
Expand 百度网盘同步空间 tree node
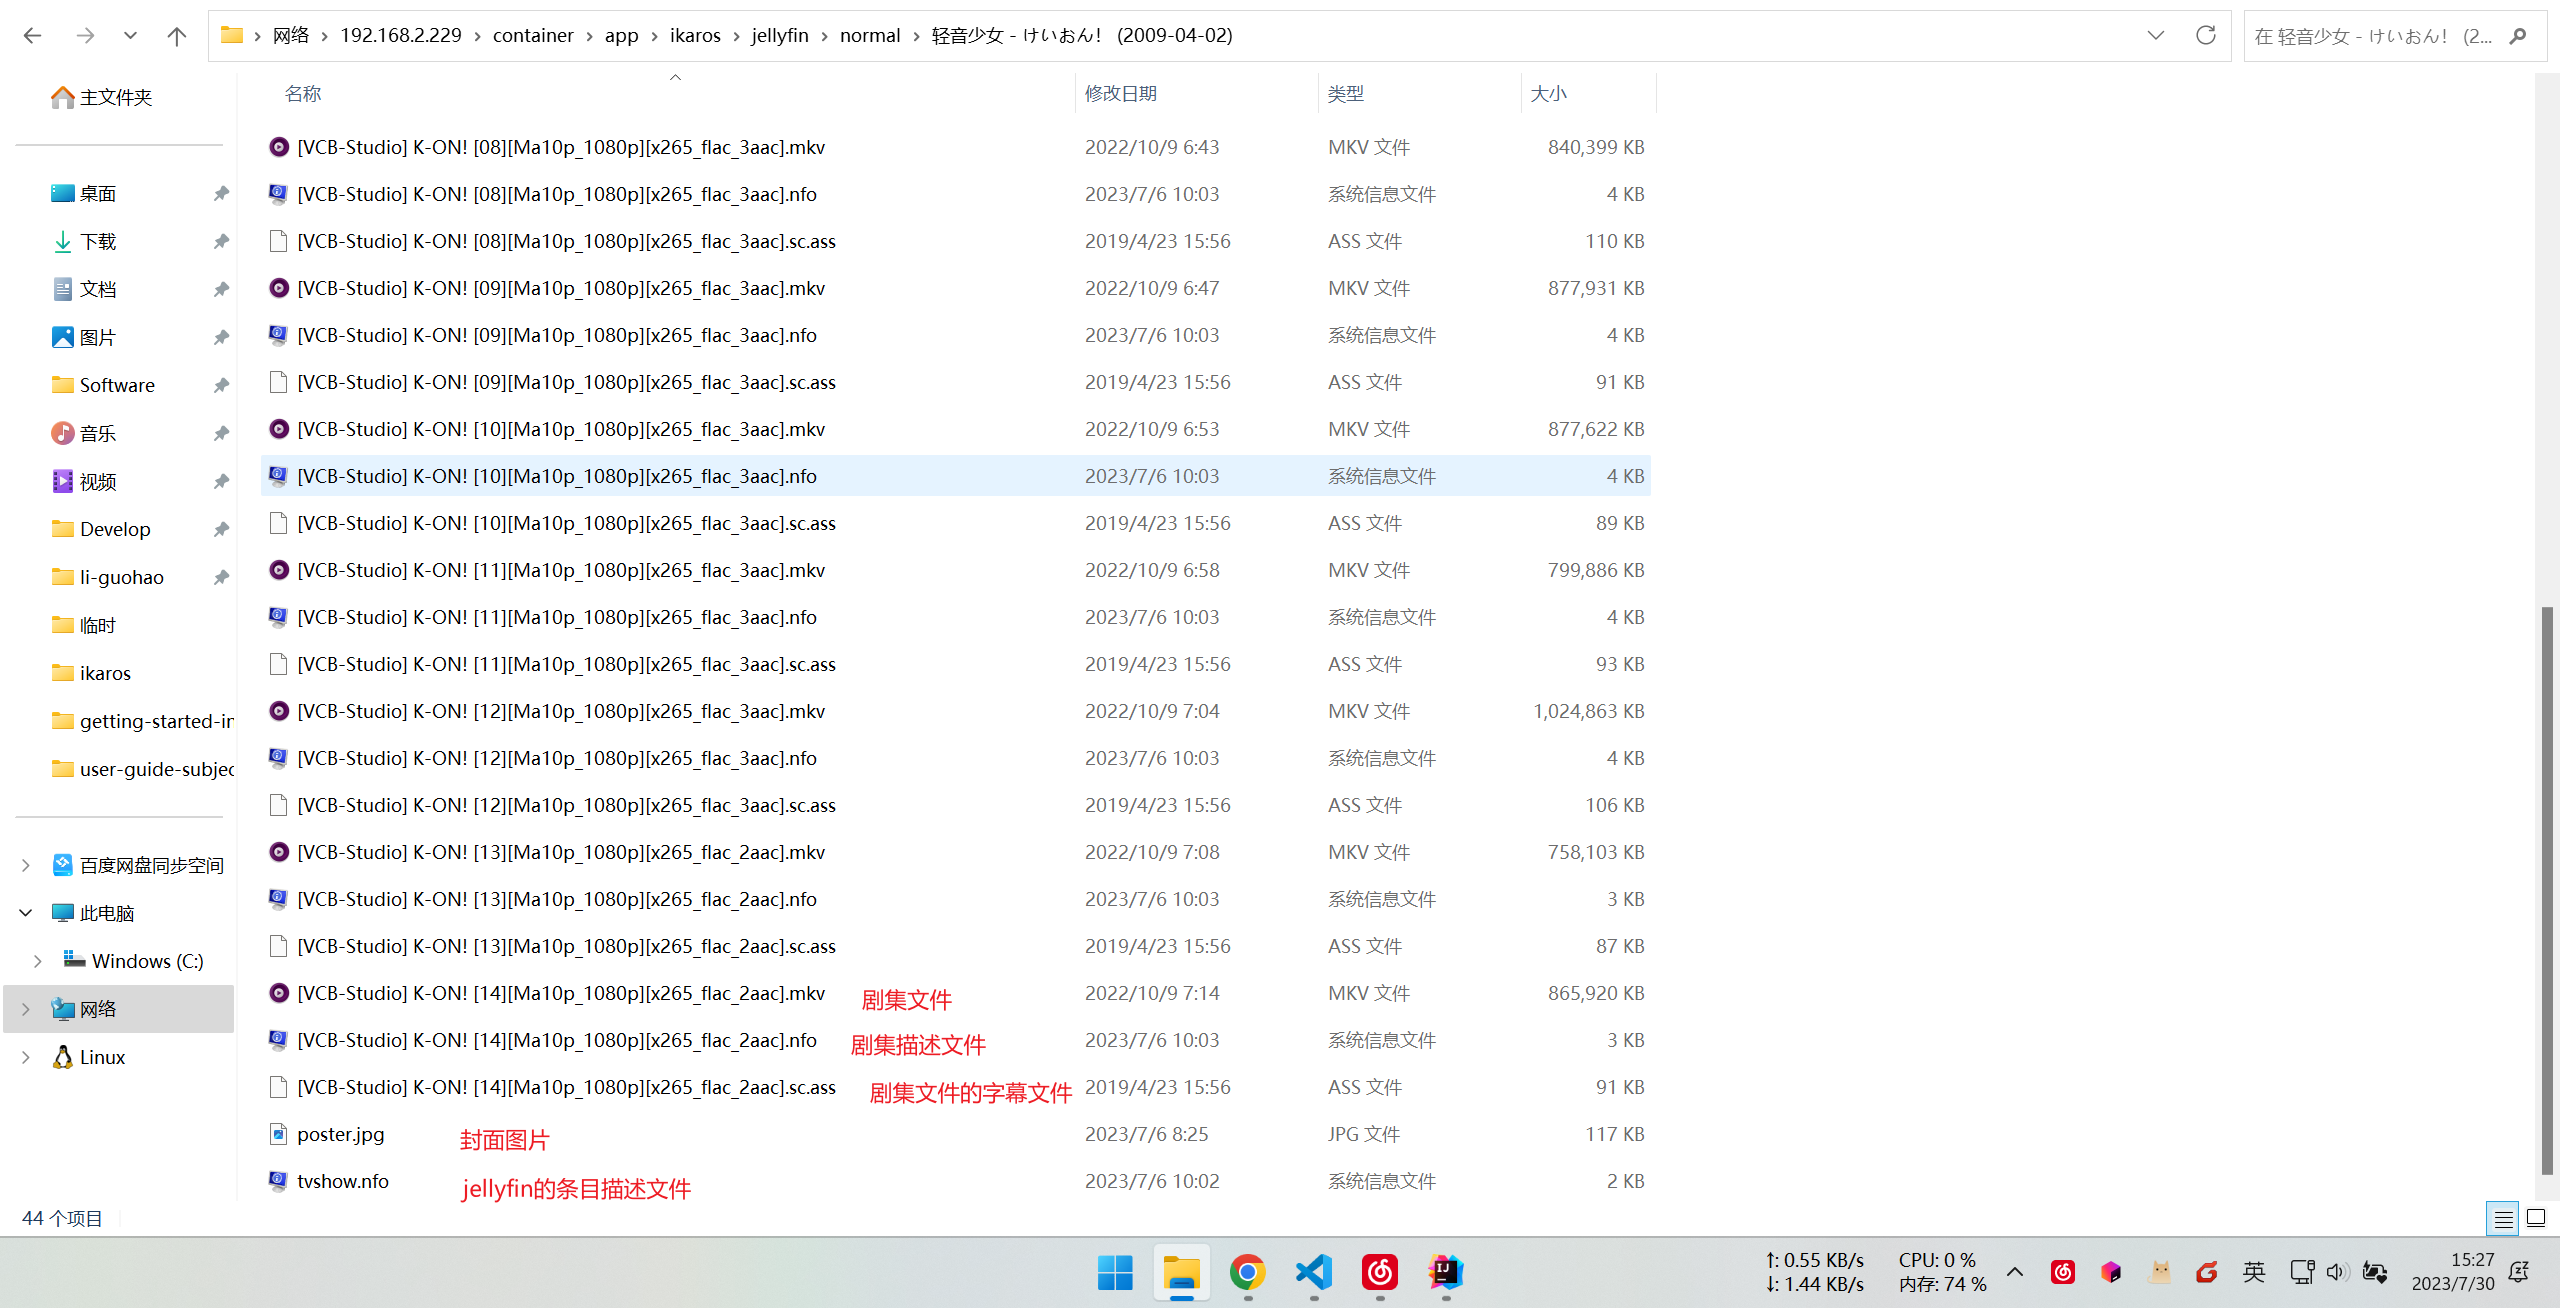[x=26, y=865]
